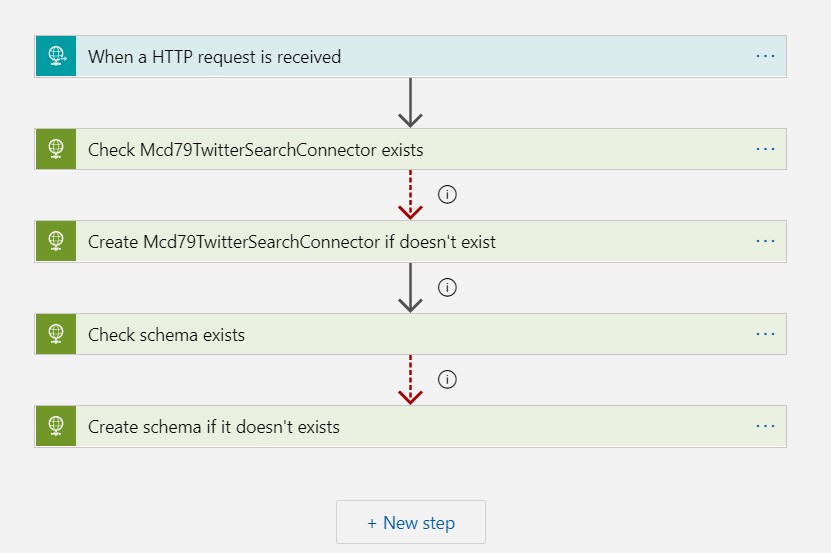Image resolution: width=831 pixels, height=553 pixels.
Task: Expand Create schema if it doesn't exists action
Action: point(400,427)
